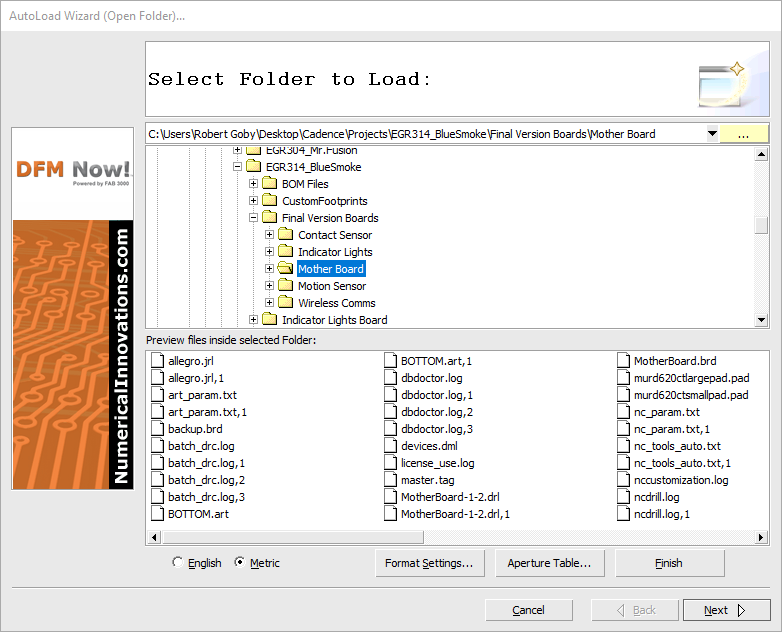Select the Motion Sensor tree item
The image size is (782, 632).
click(332, 286)
